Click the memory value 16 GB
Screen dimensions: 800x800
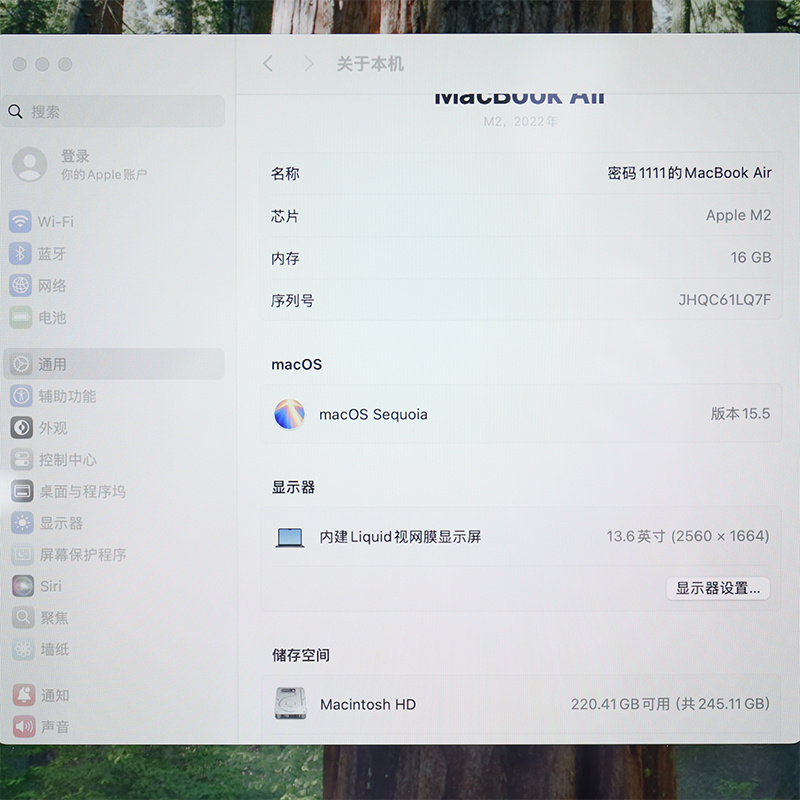751,257
